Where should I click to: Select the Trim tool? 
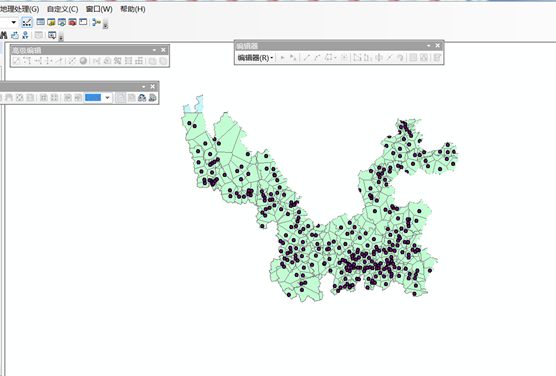[49, 61]
